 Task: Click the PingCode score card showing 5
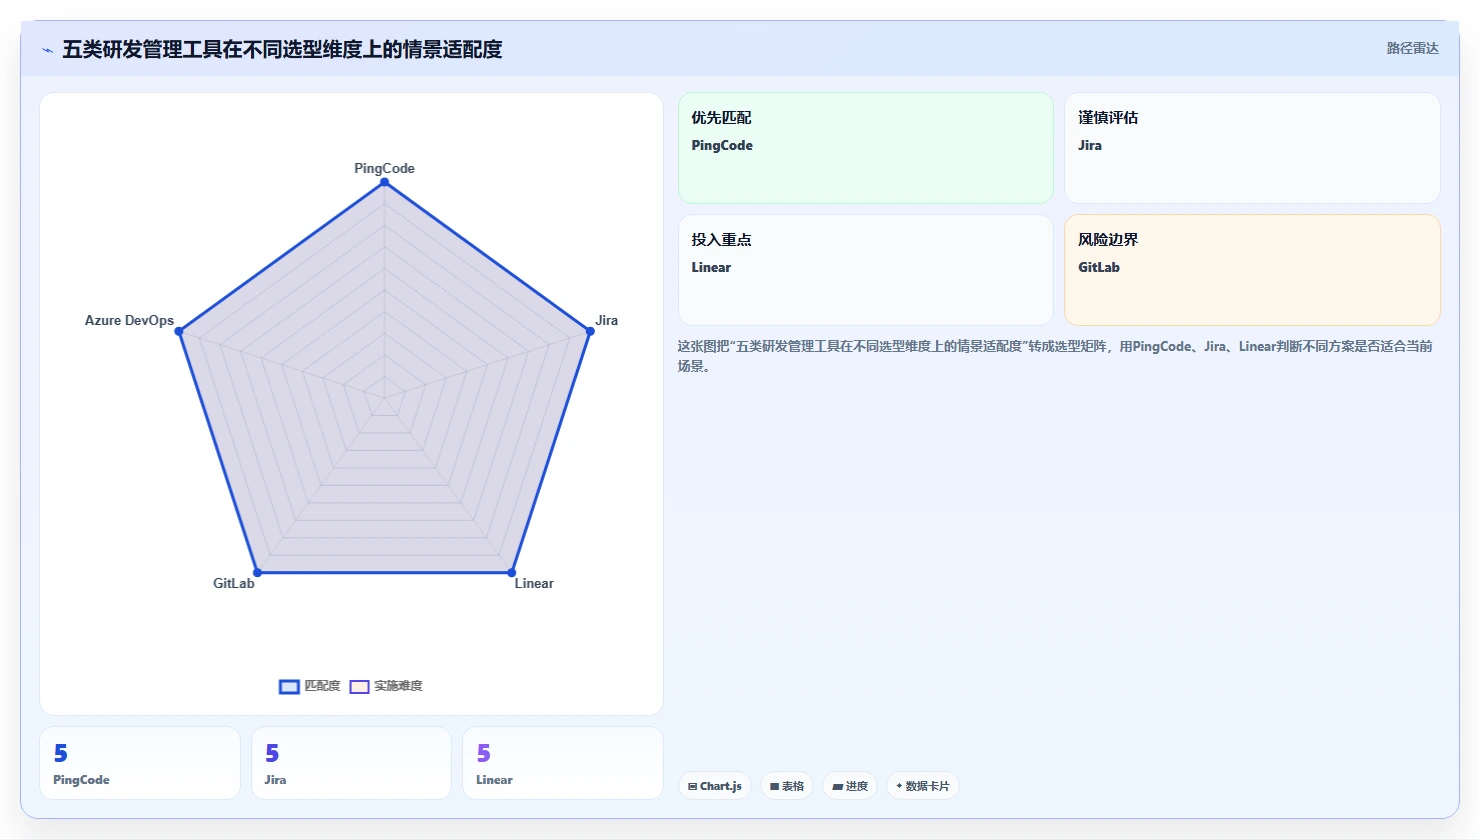pyautogui.click(x=140, y=763)
